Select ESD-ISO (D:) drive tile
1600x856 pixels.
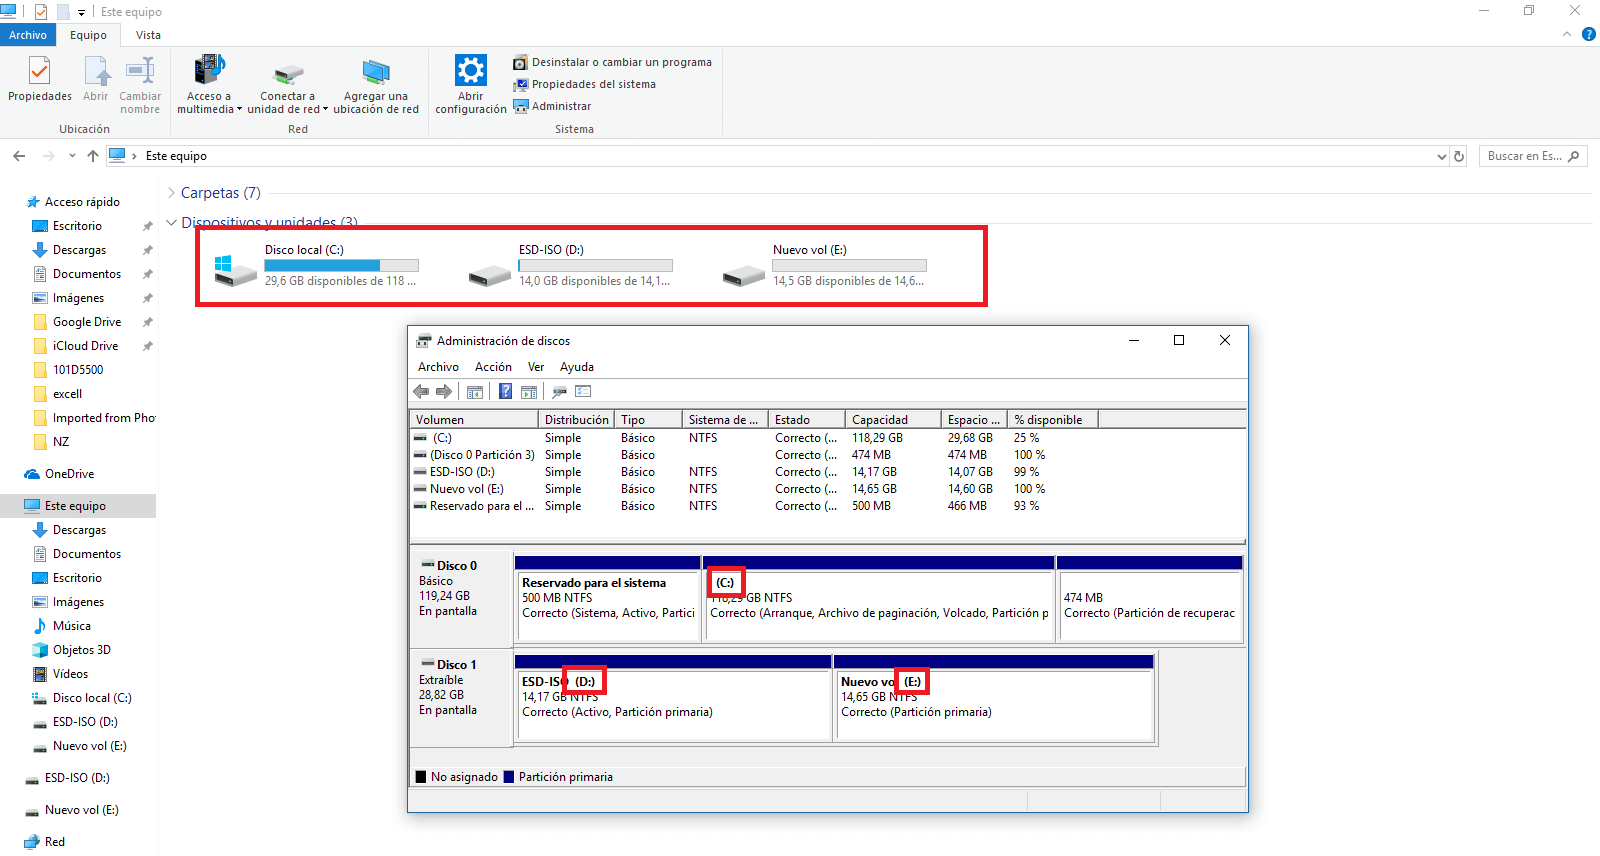click(572, 266)
